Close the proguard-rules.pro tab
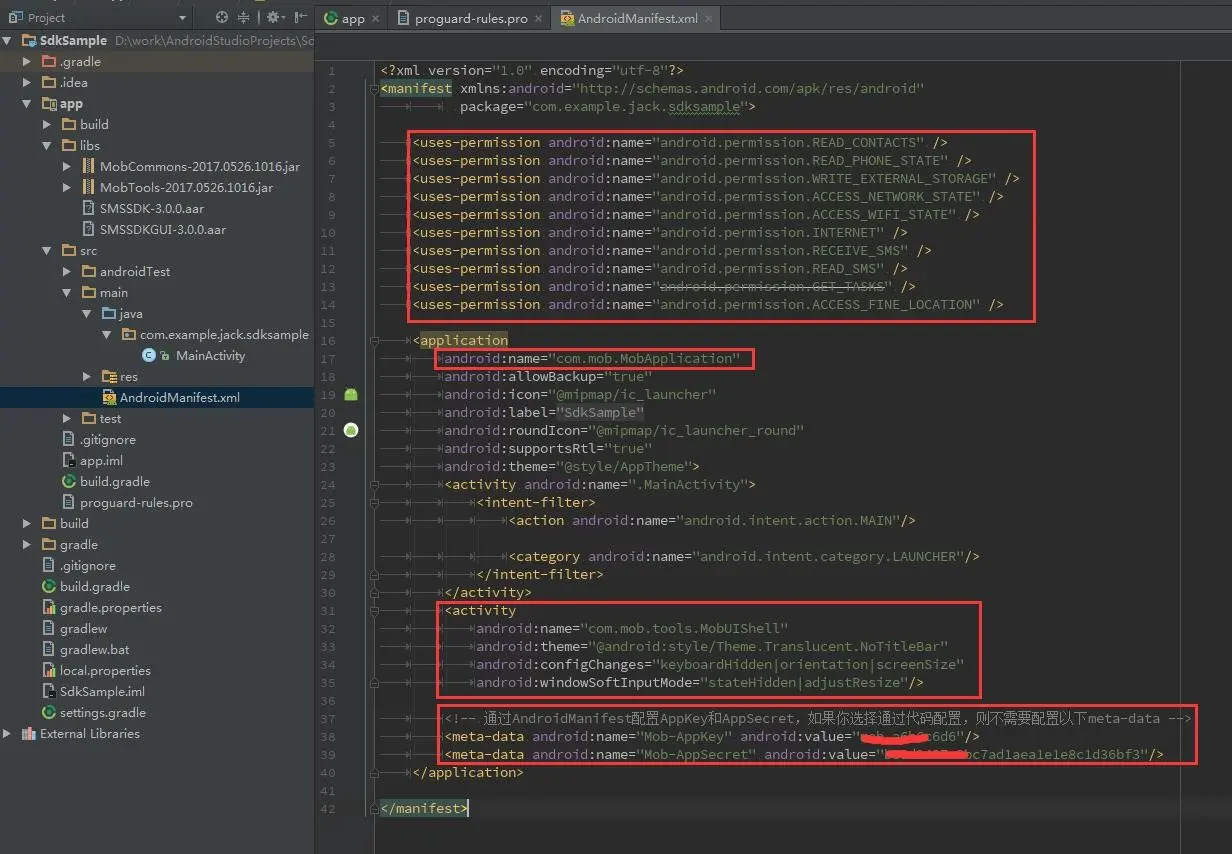 click(537, 18)
